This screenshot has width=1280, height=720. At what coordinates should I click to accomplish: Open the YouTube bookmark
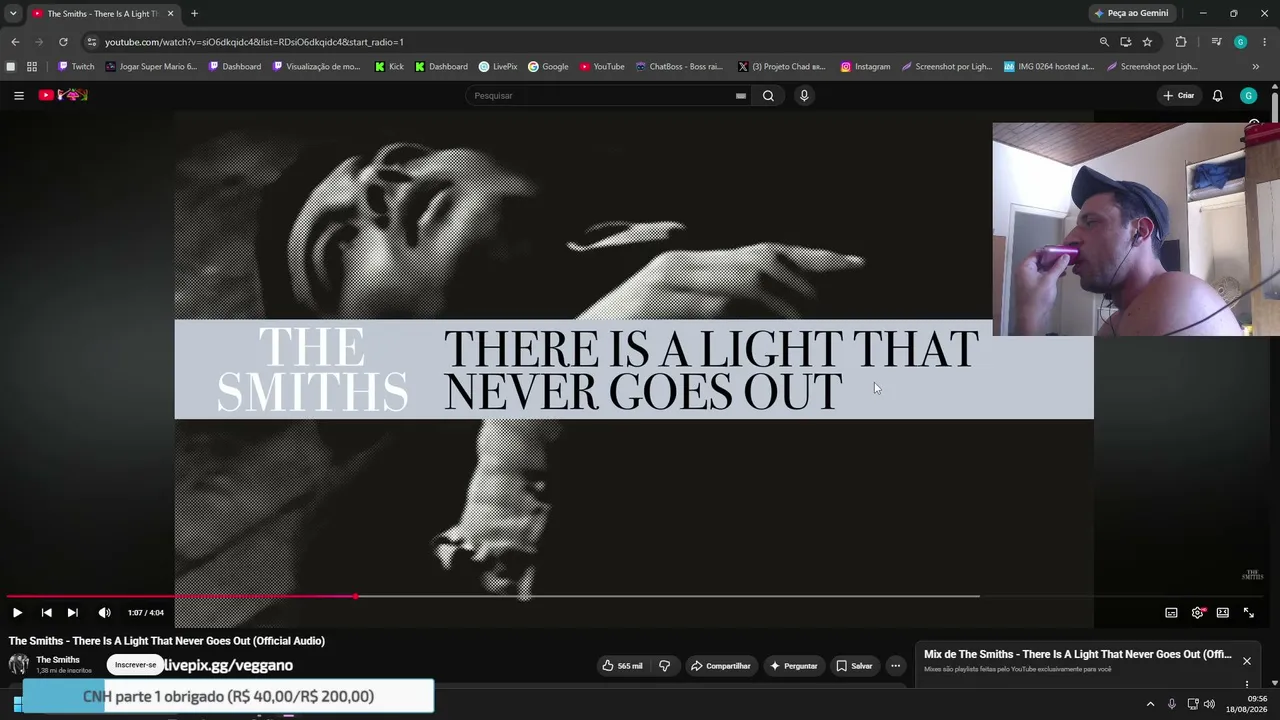coord(602,67)
